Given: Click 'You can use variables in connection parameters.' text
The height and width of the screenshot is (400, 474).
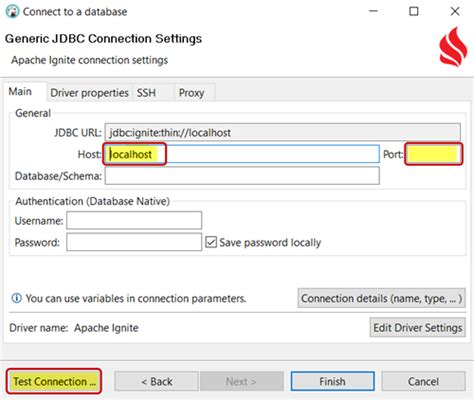Looking at the screenshot, I should tap(136, 298).
